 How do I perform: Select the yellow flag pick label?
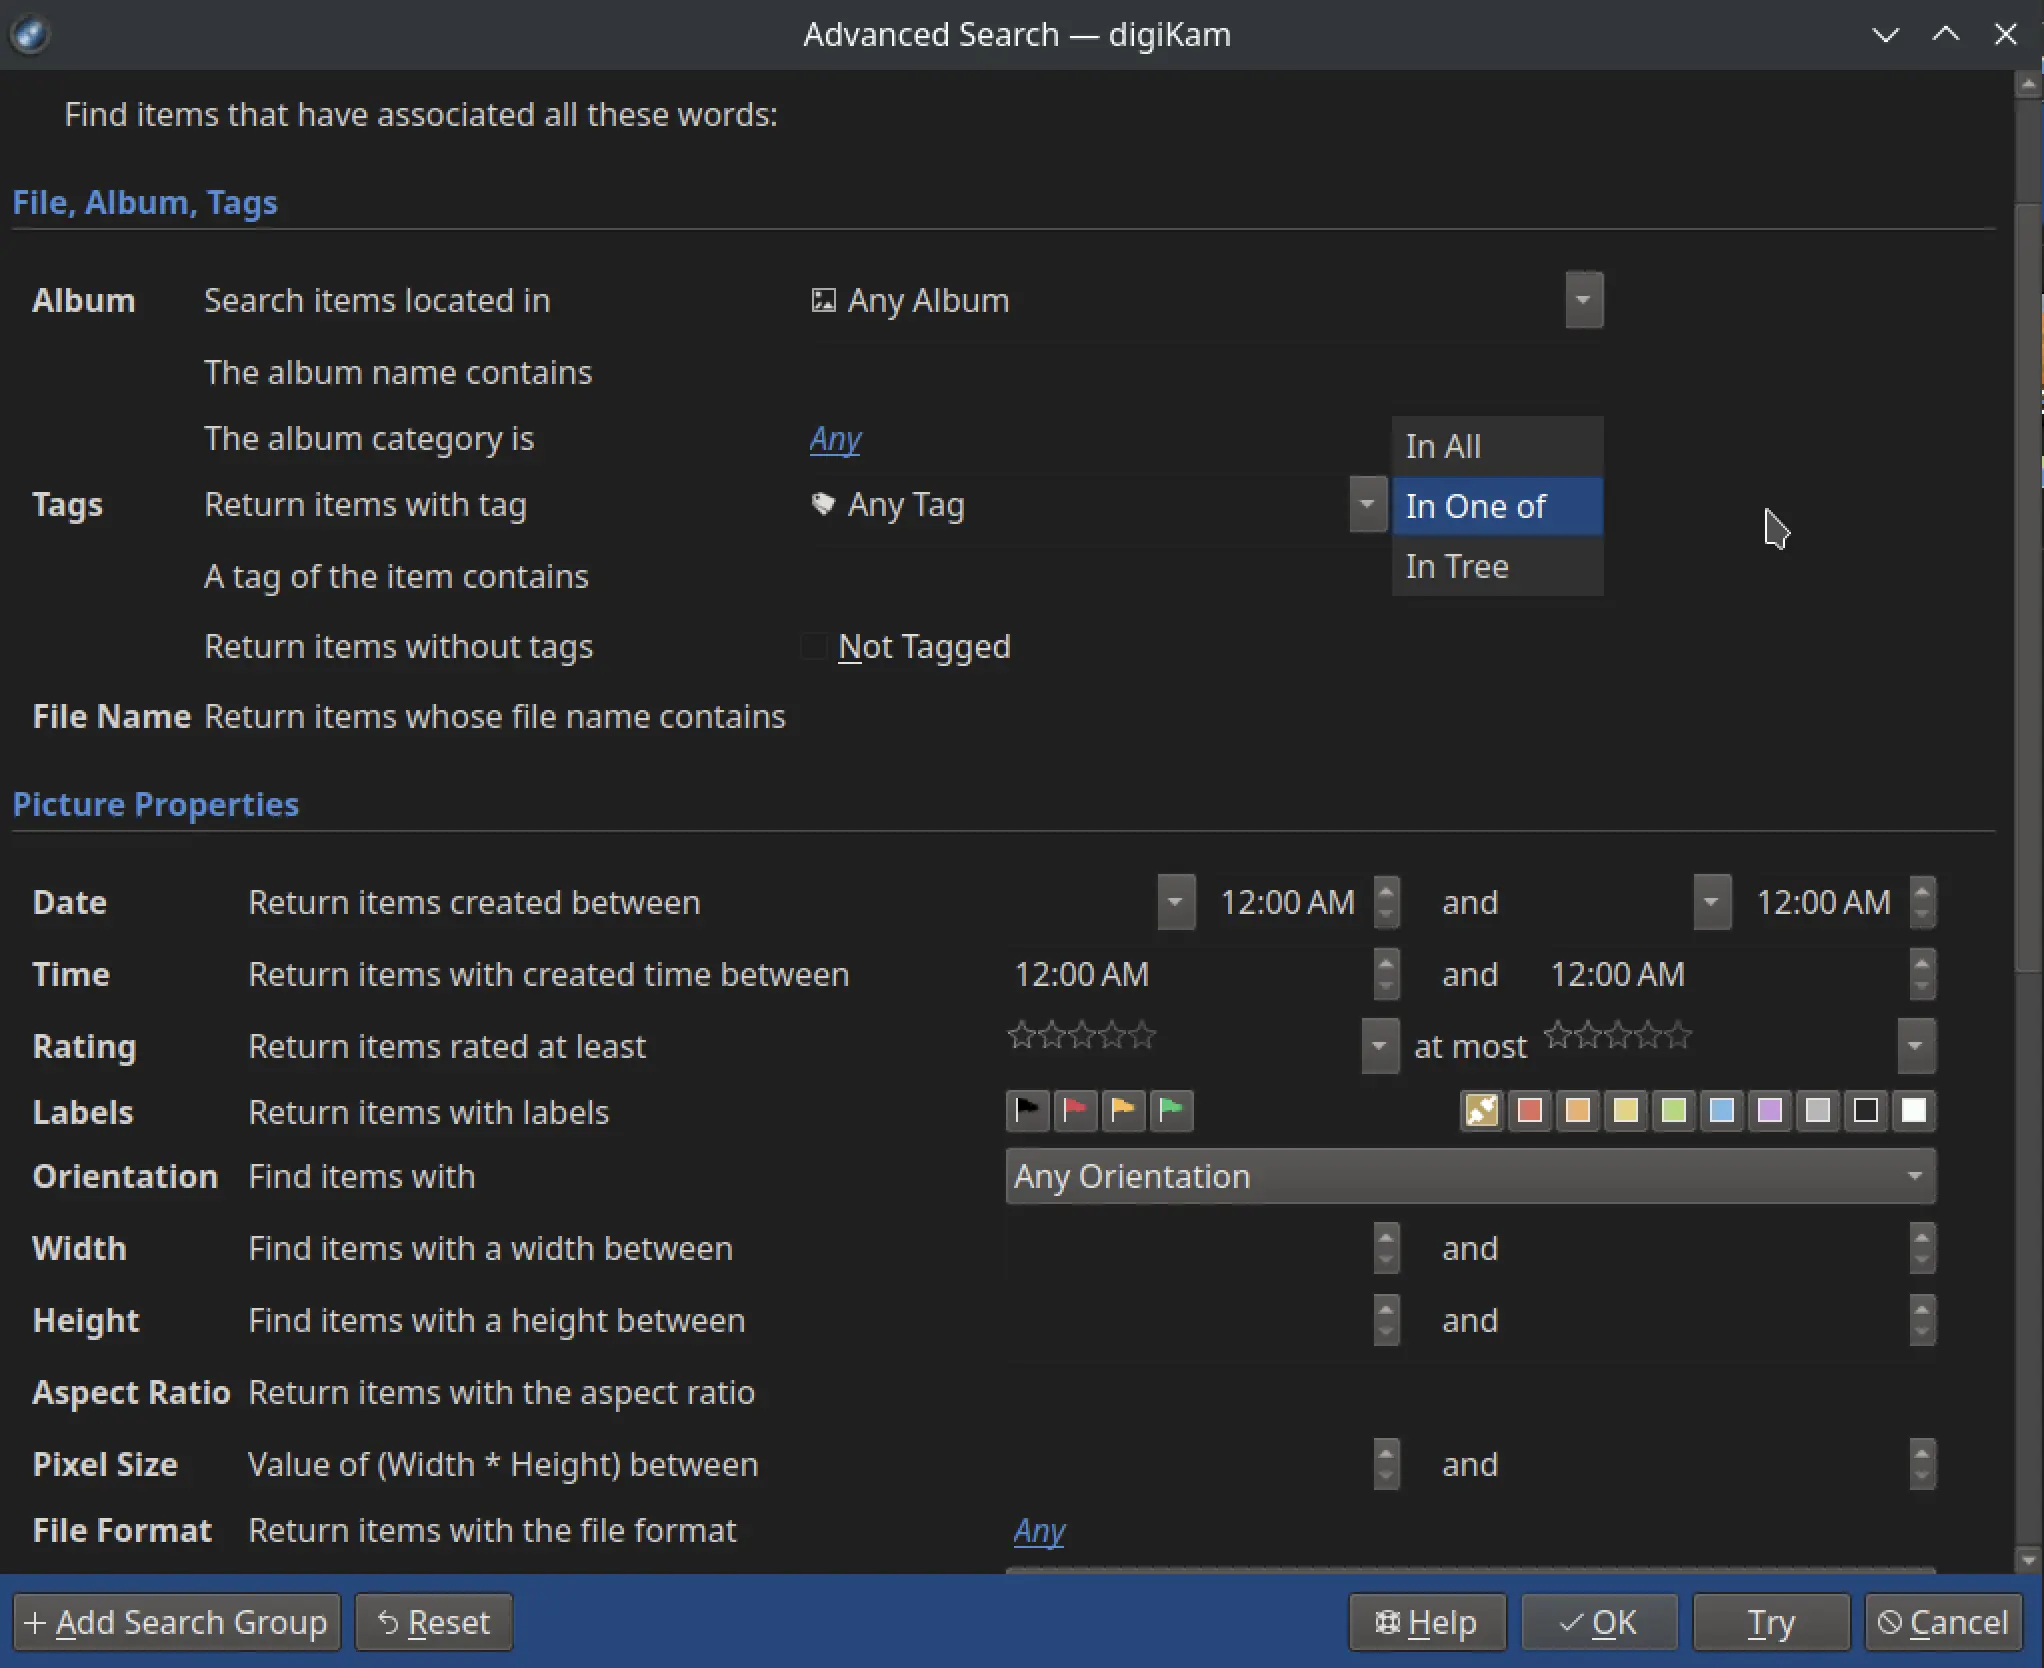pos(1123,1111)
